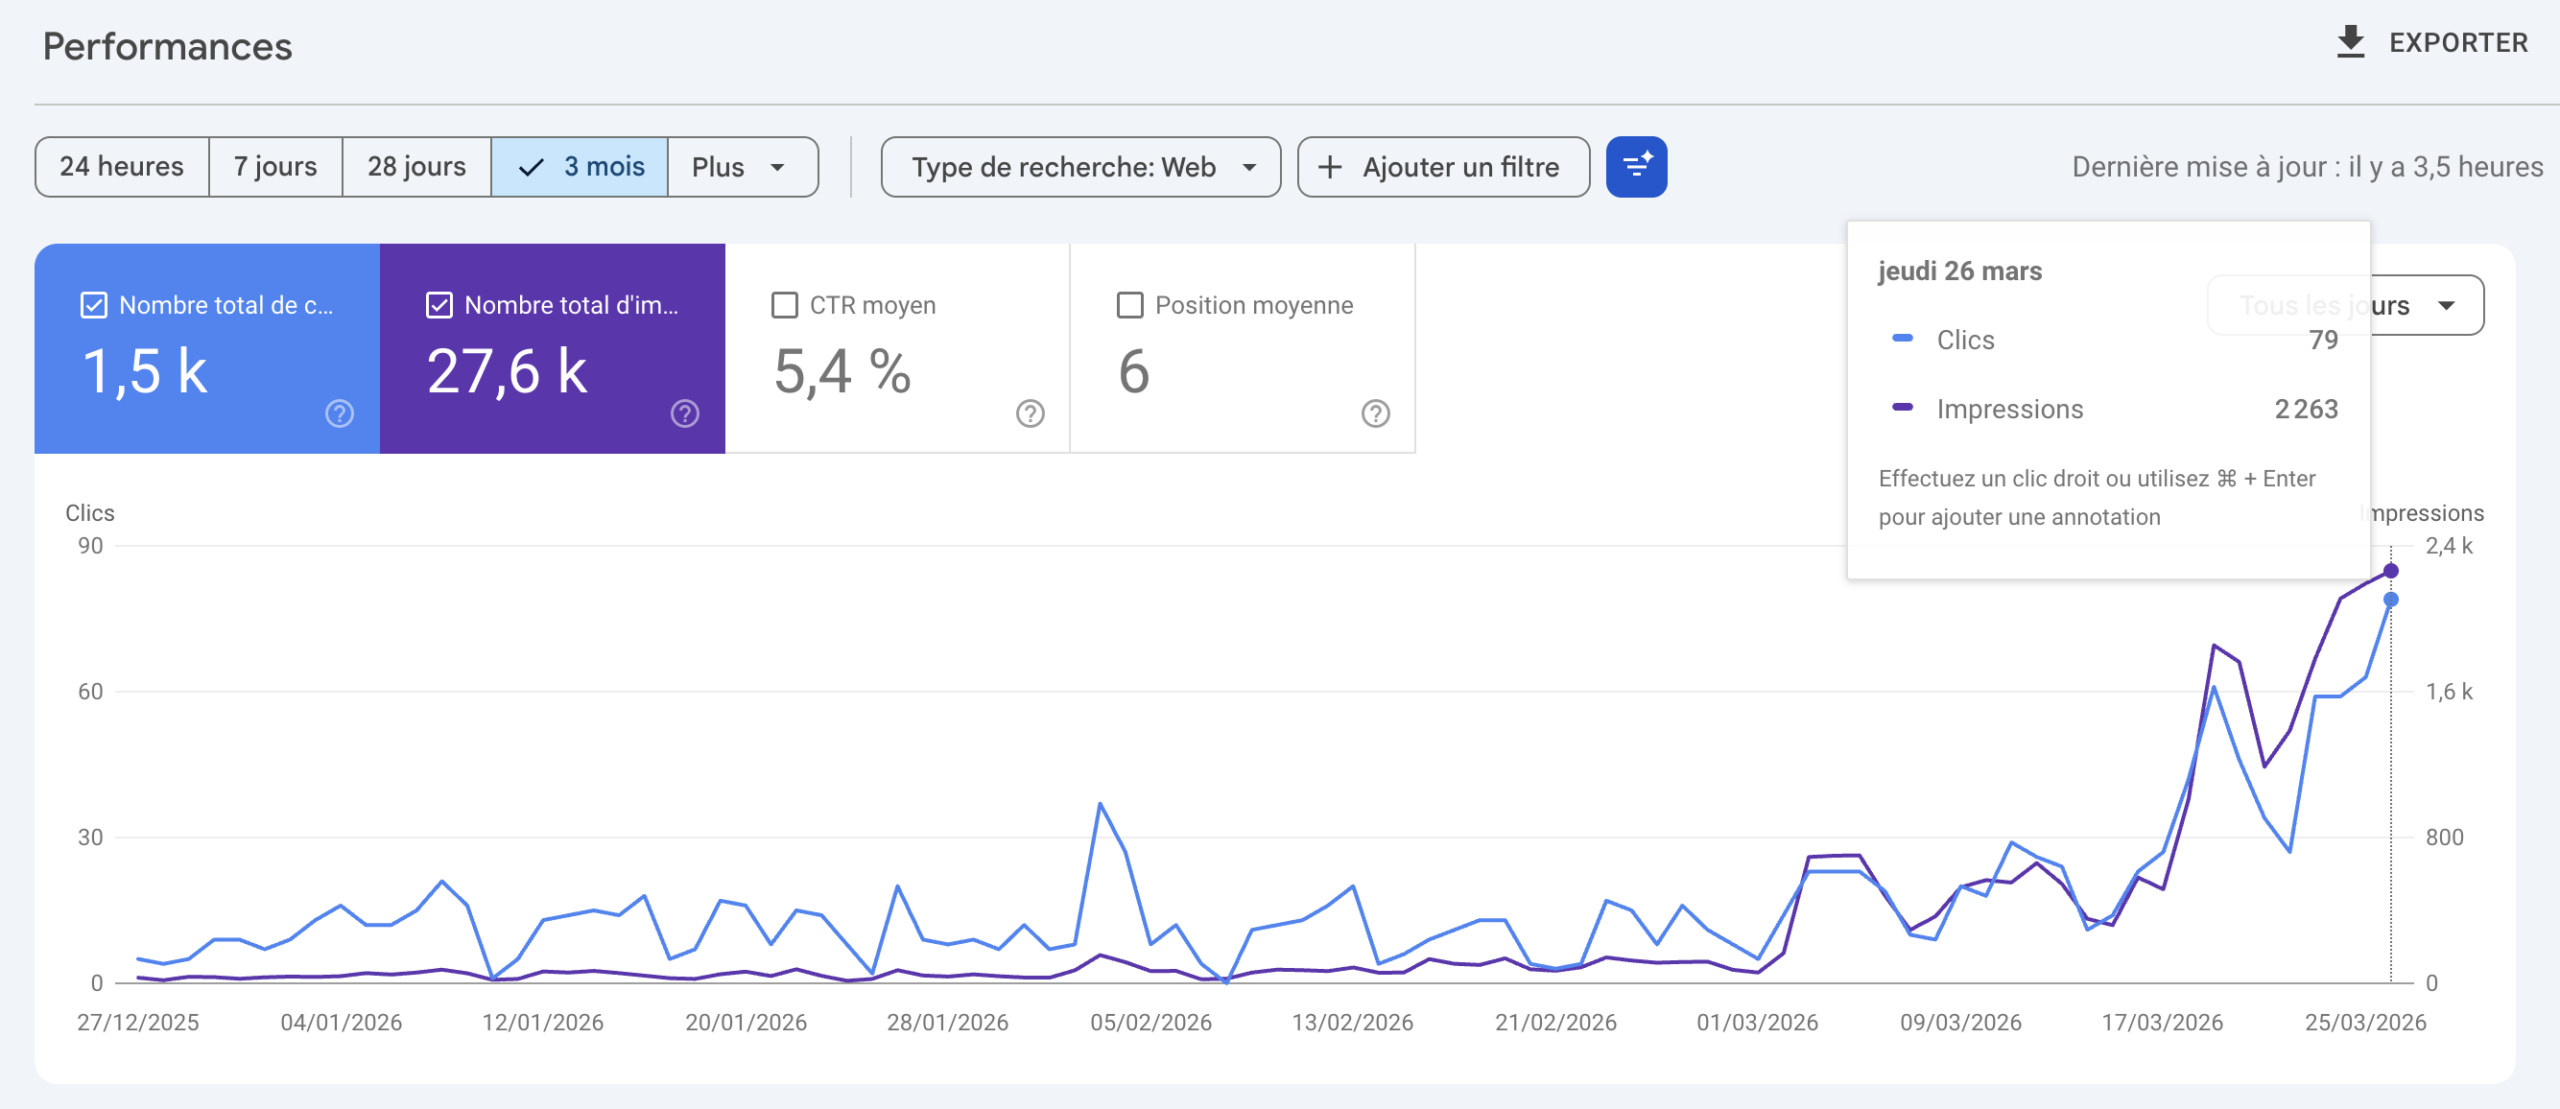The height and width of the screenshot is (1109, 2560).
Task: Click help icon on total clicks card
Action: point(339,413)
